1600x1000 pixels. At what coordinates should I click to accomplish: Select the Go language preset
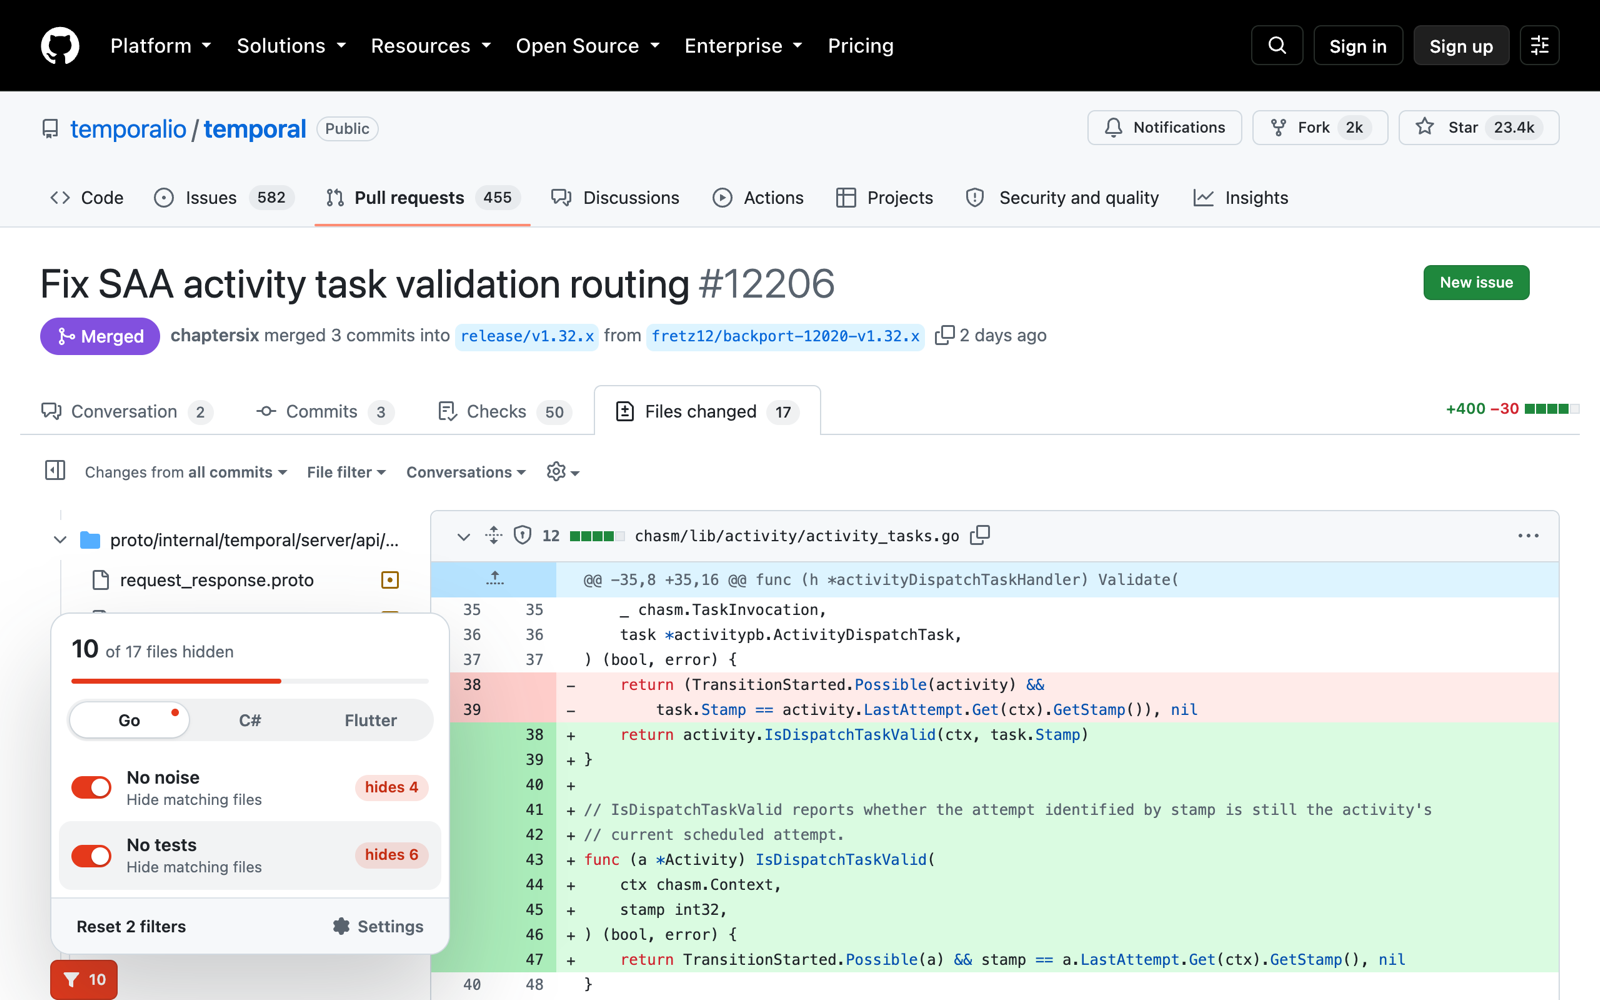pyautogui.click(x=129, y=720)
